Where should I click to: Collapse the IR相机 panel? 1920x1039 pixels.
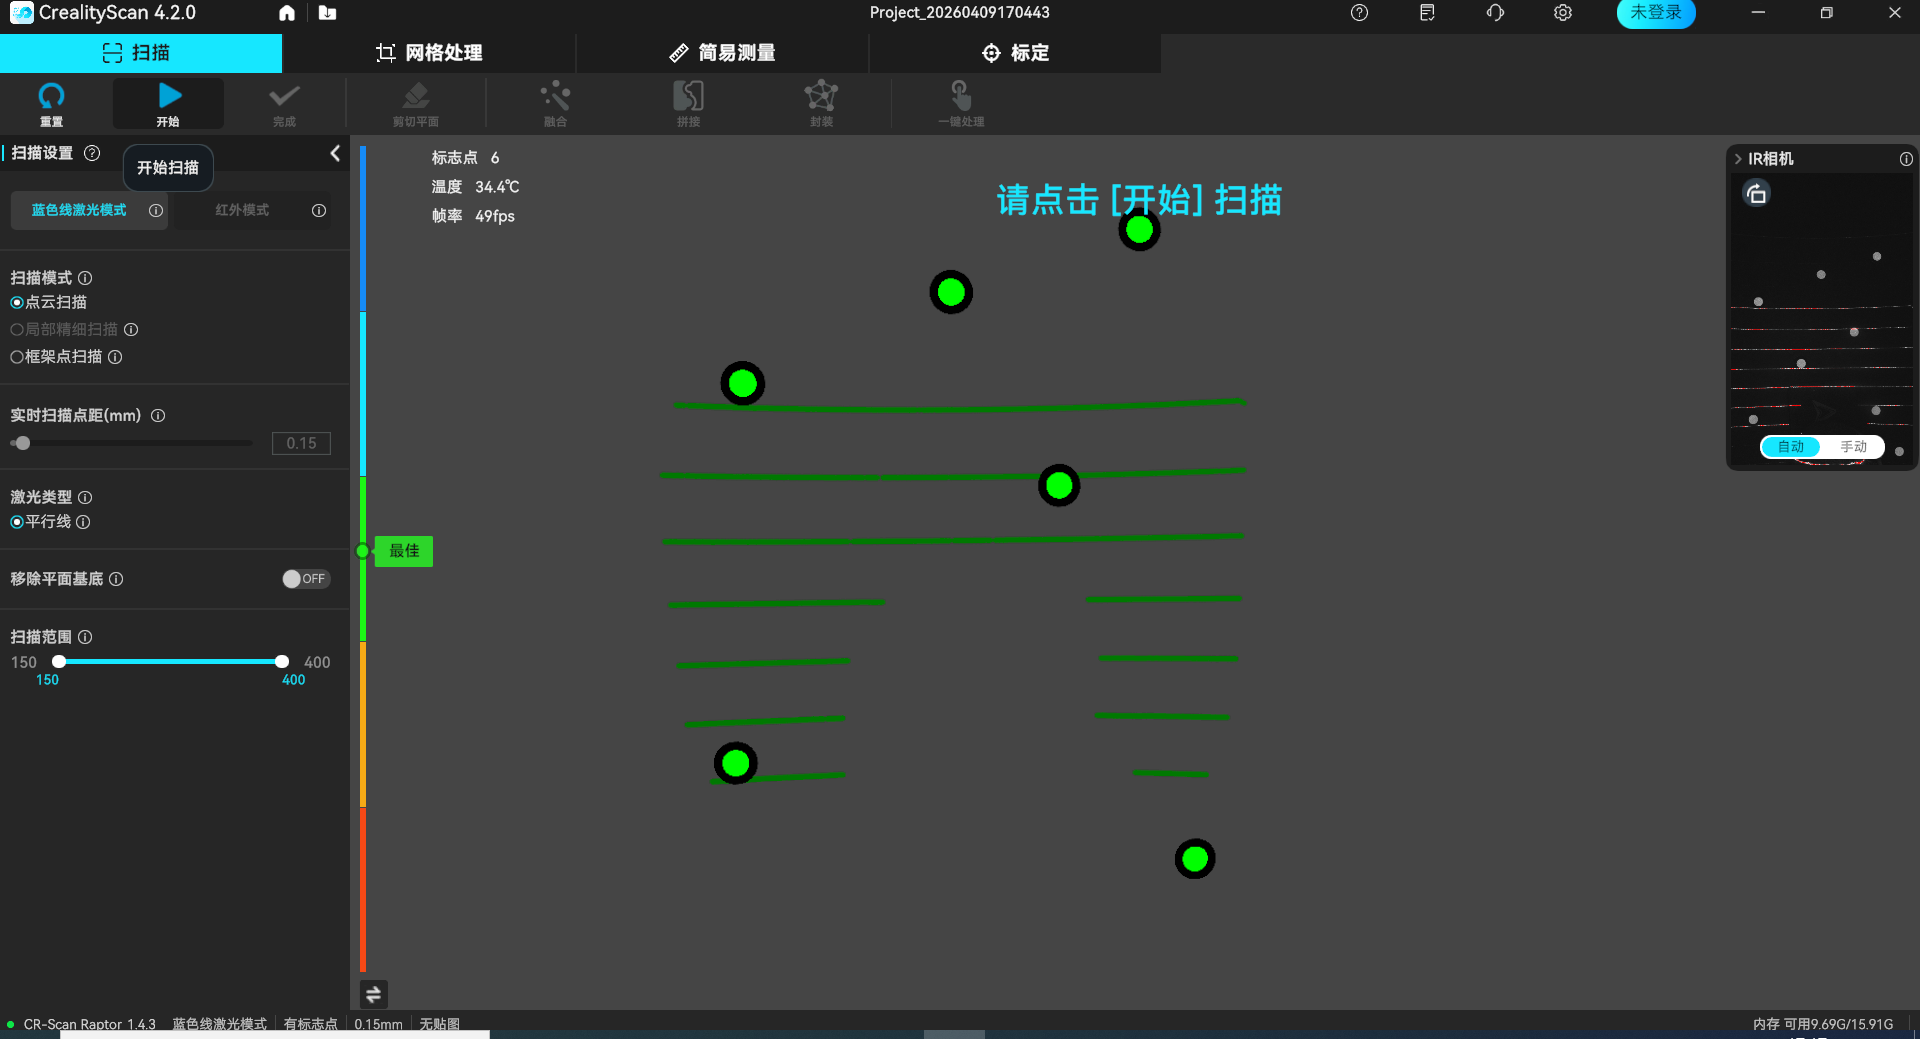(x=1737, y=158)
